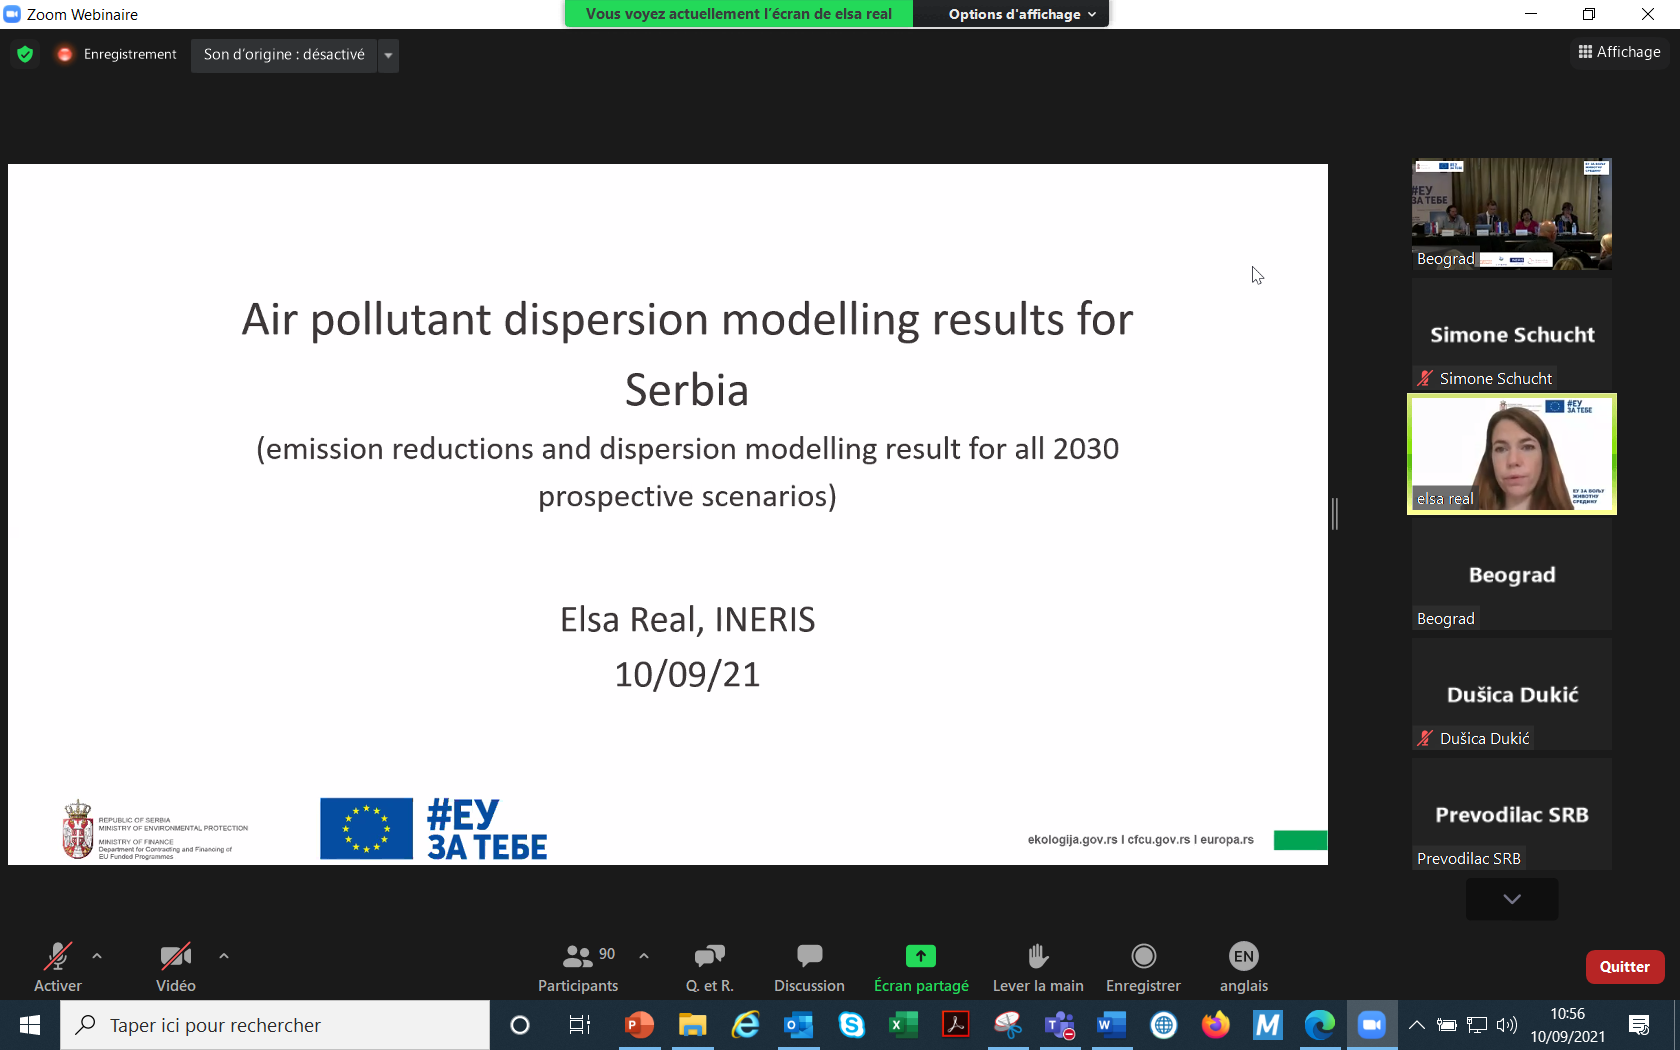Open PowerPoint from the taskbar
This screenshot has height=1050, width=1680.
640,1025
